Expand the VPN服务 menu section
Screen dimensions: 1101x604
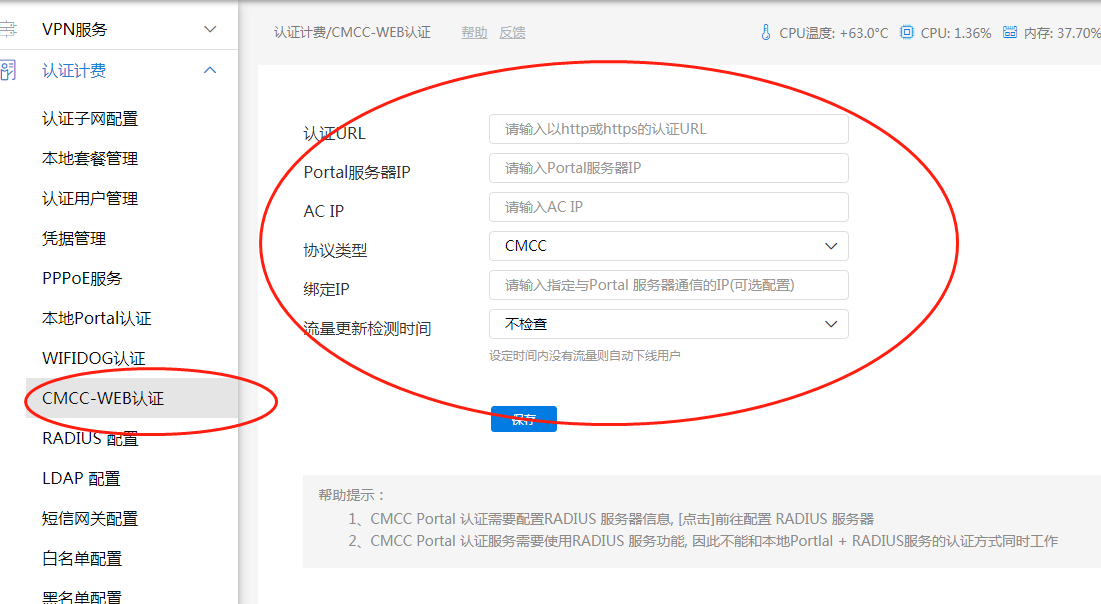210,30
